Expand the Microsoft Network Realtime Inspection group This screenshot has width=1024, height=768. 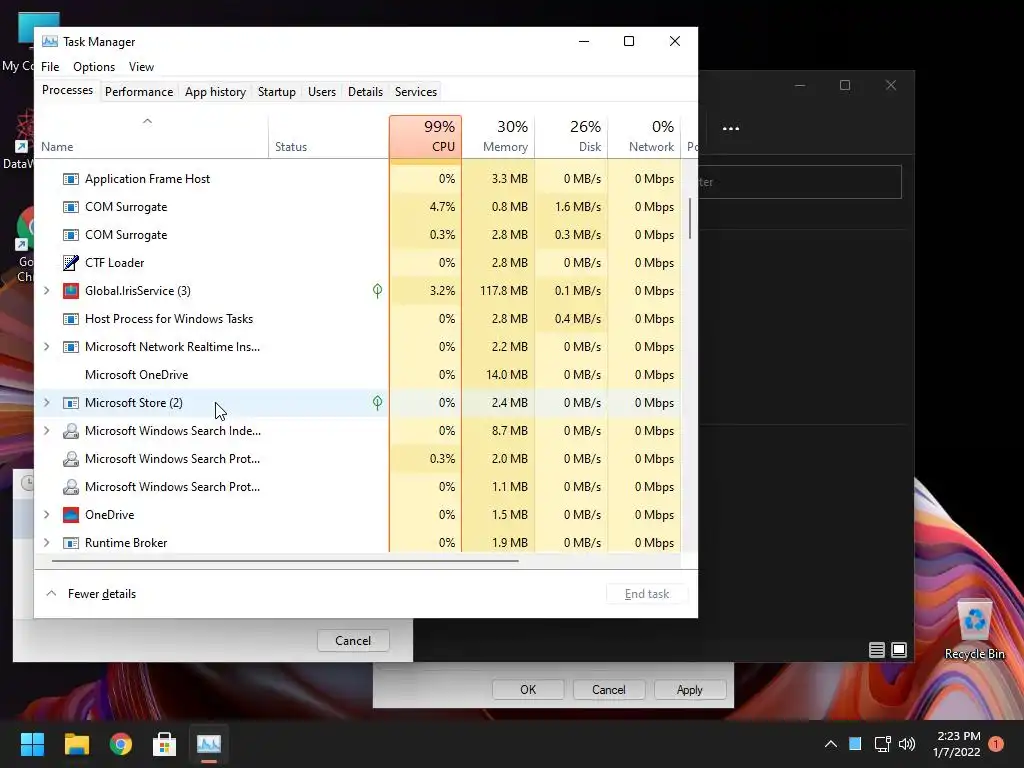[x=46, y=347]
